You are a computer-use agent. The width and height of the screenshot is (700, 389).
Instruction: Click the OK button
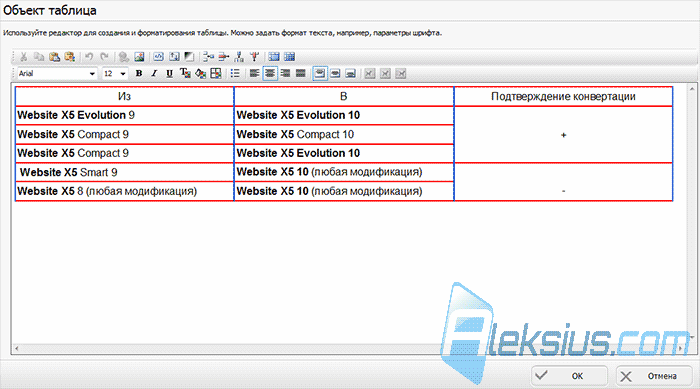(x=569, y=376)
